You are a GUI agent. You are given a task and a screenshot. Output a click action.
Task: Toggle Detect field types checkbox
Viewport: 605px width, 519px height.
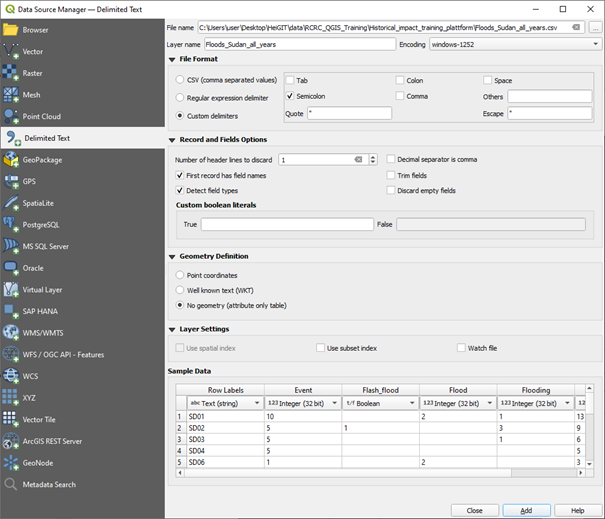point(180,189)
